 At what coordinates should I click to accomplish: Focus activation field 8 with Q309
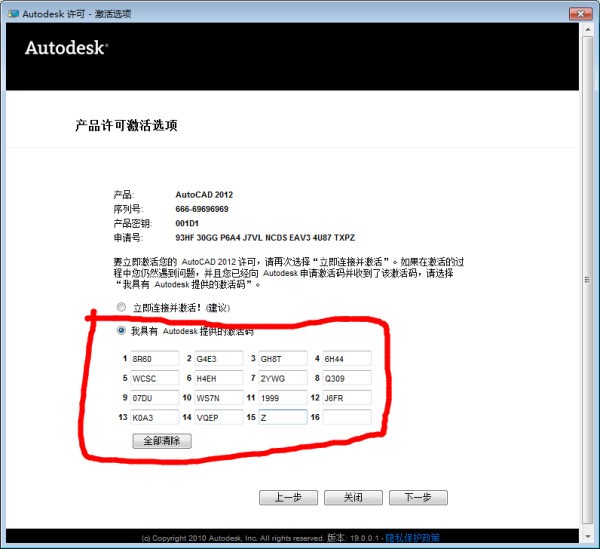point(346,378)
